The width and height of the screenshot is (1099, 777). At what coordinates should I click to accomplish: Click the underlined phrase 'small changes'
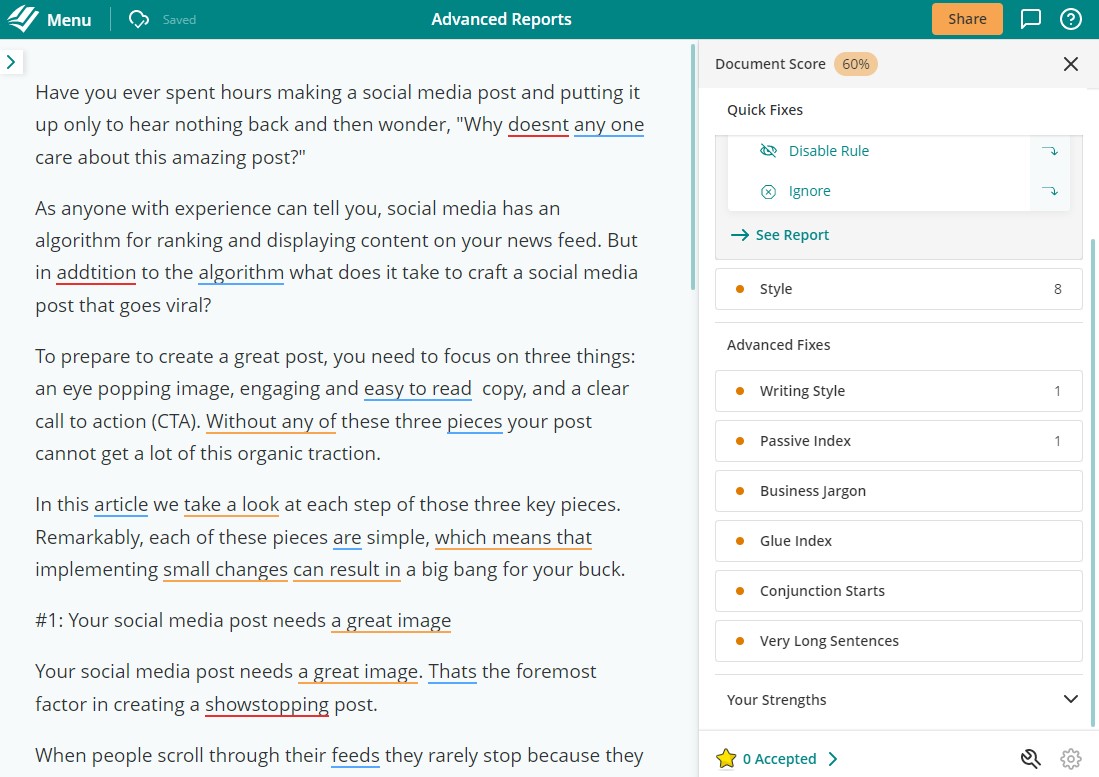(225, 570)
